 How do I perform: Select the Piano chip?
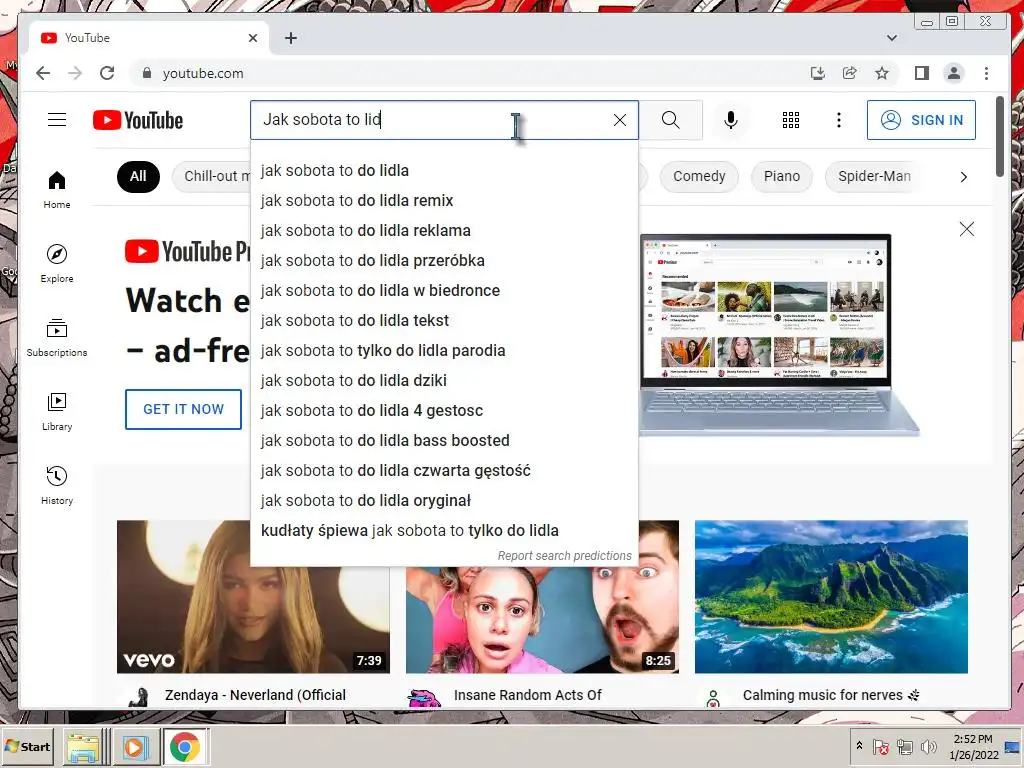tap(782, 176)
